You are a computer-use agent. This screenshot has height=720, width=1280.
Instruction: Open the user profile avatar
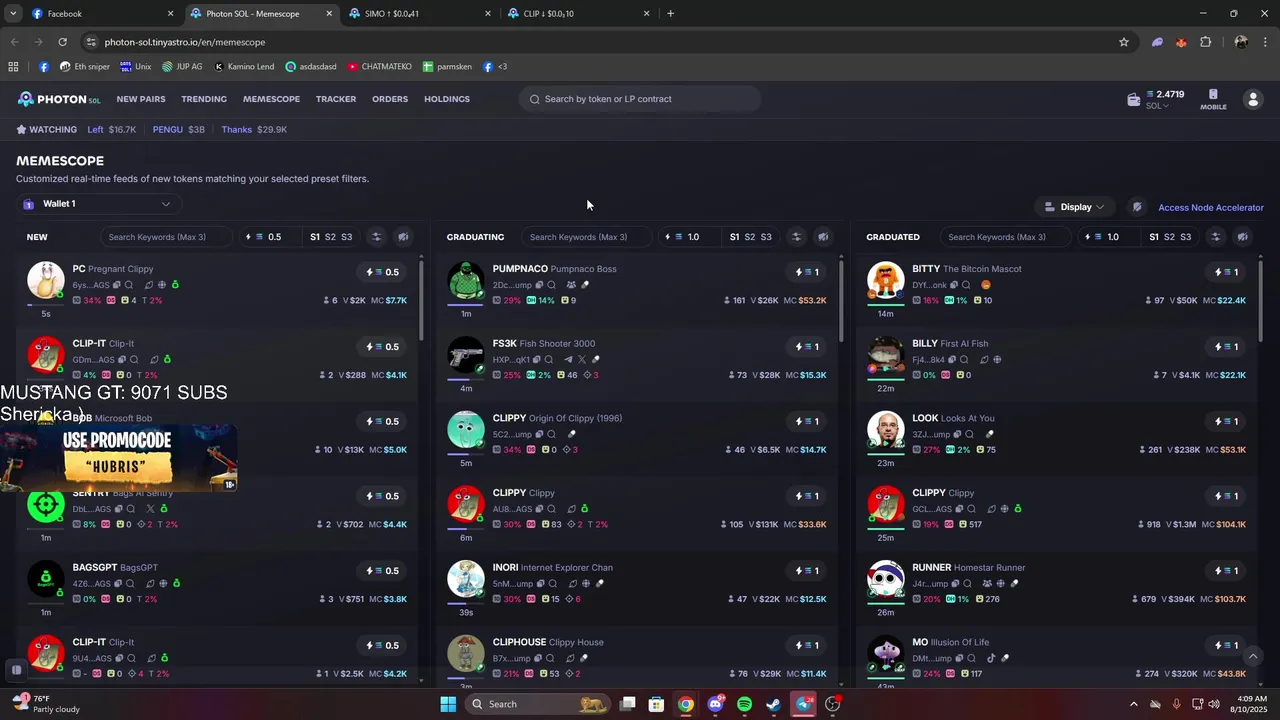pyautogui.click(x=1252, y=99)
